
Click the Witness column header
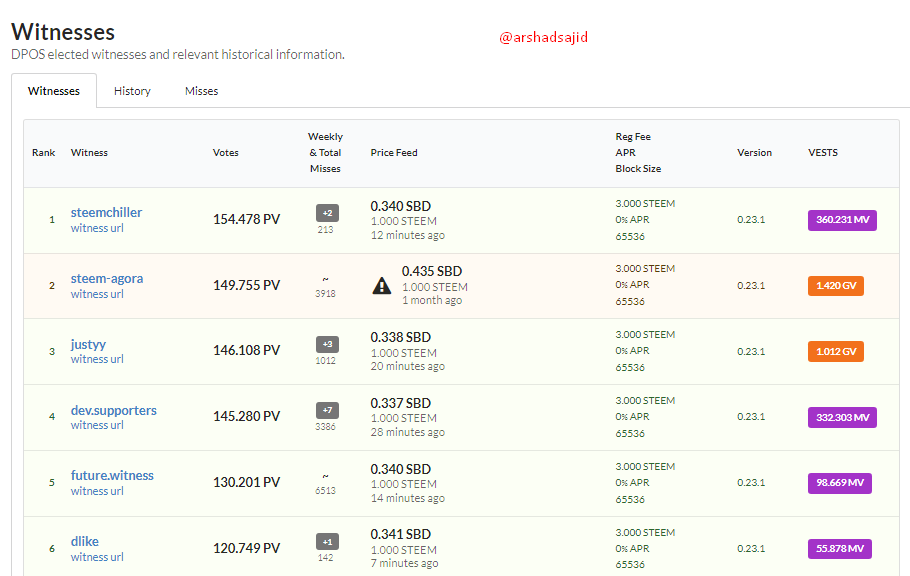point(89,153)
